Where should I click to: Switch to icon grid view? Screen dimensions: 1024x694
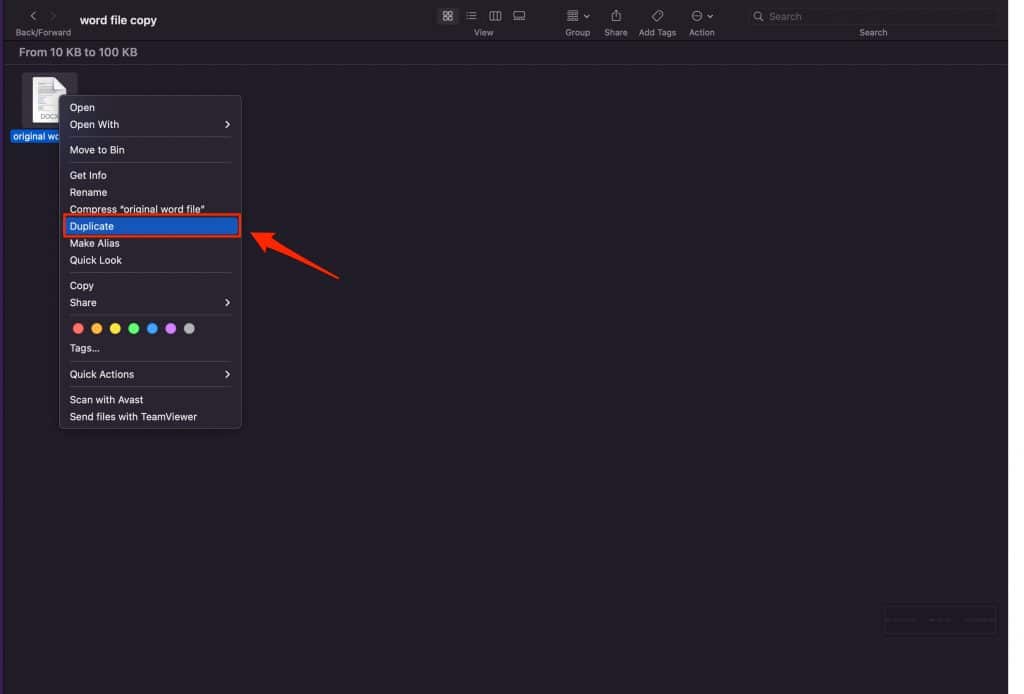447,16
